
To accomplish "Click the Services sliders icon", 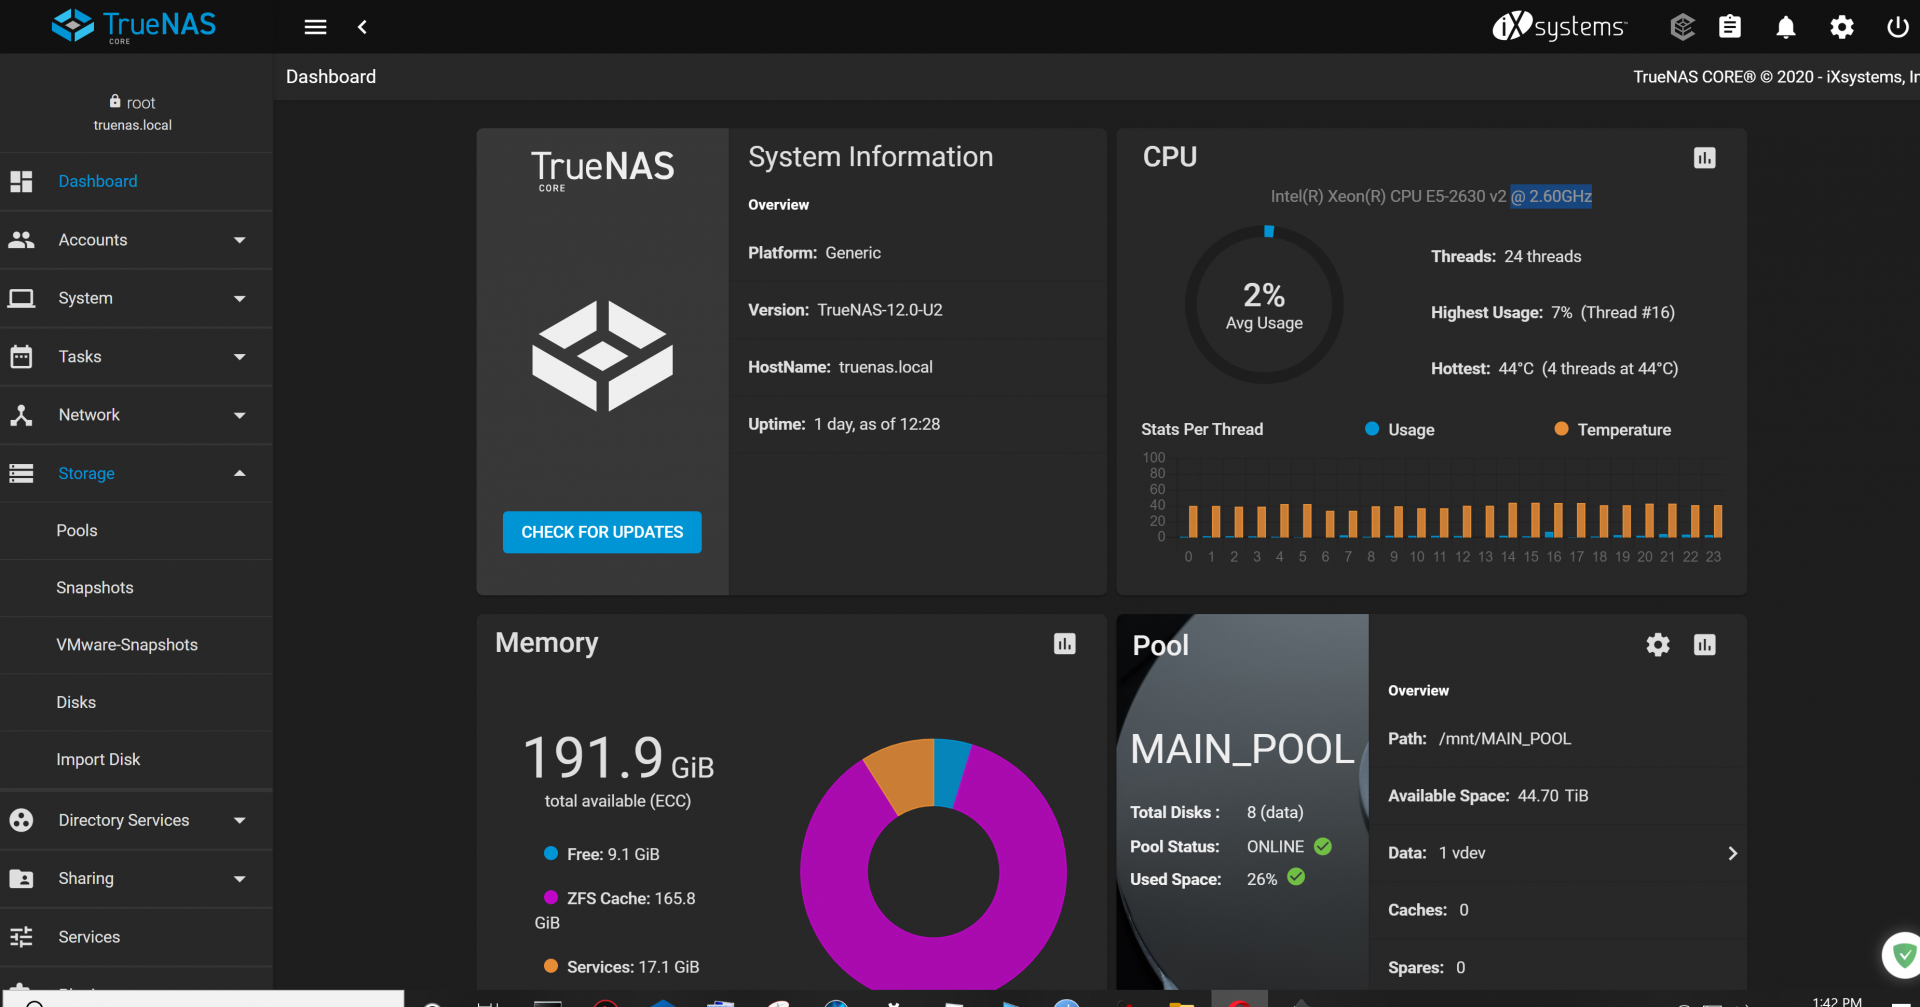I will (x=21, y=937).
